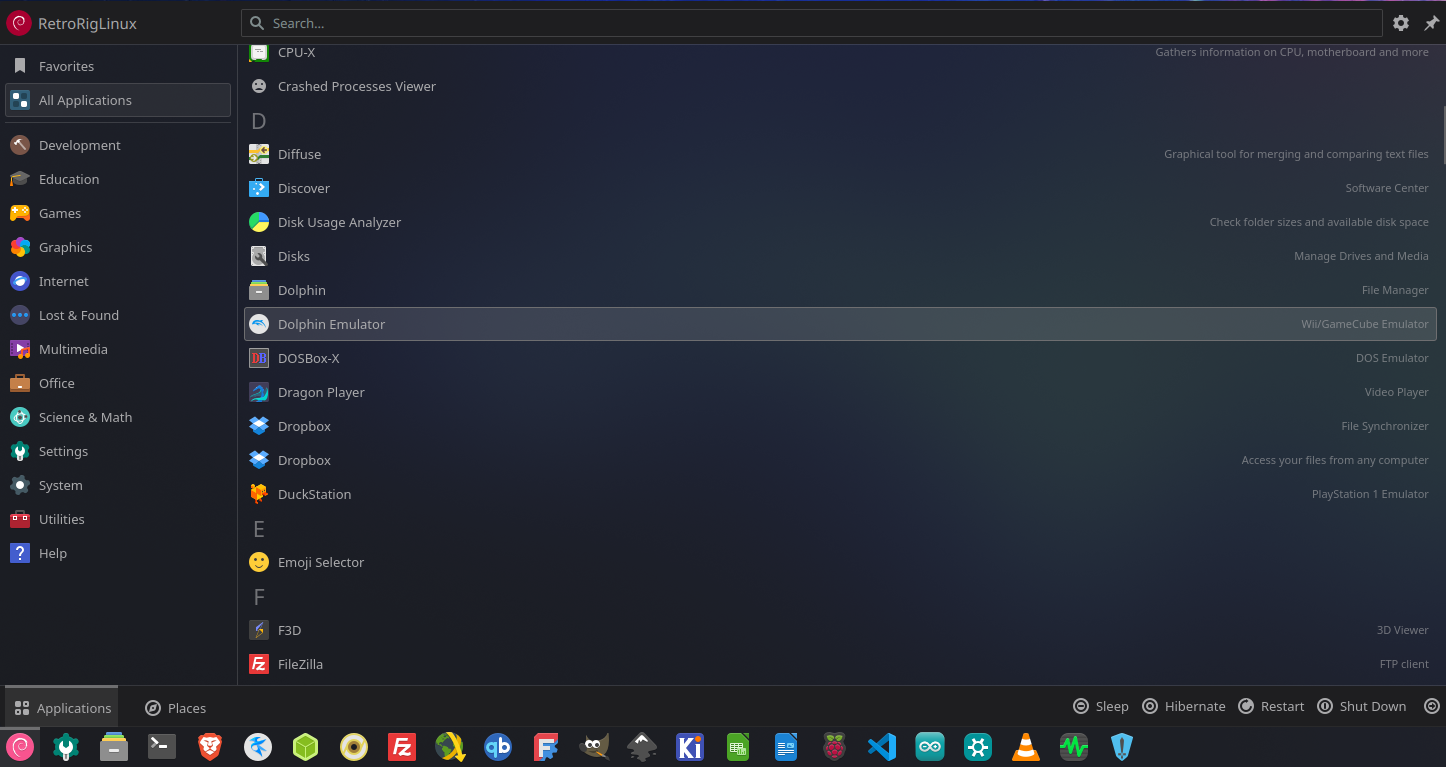Show the Favorites list

pos(66,66)
